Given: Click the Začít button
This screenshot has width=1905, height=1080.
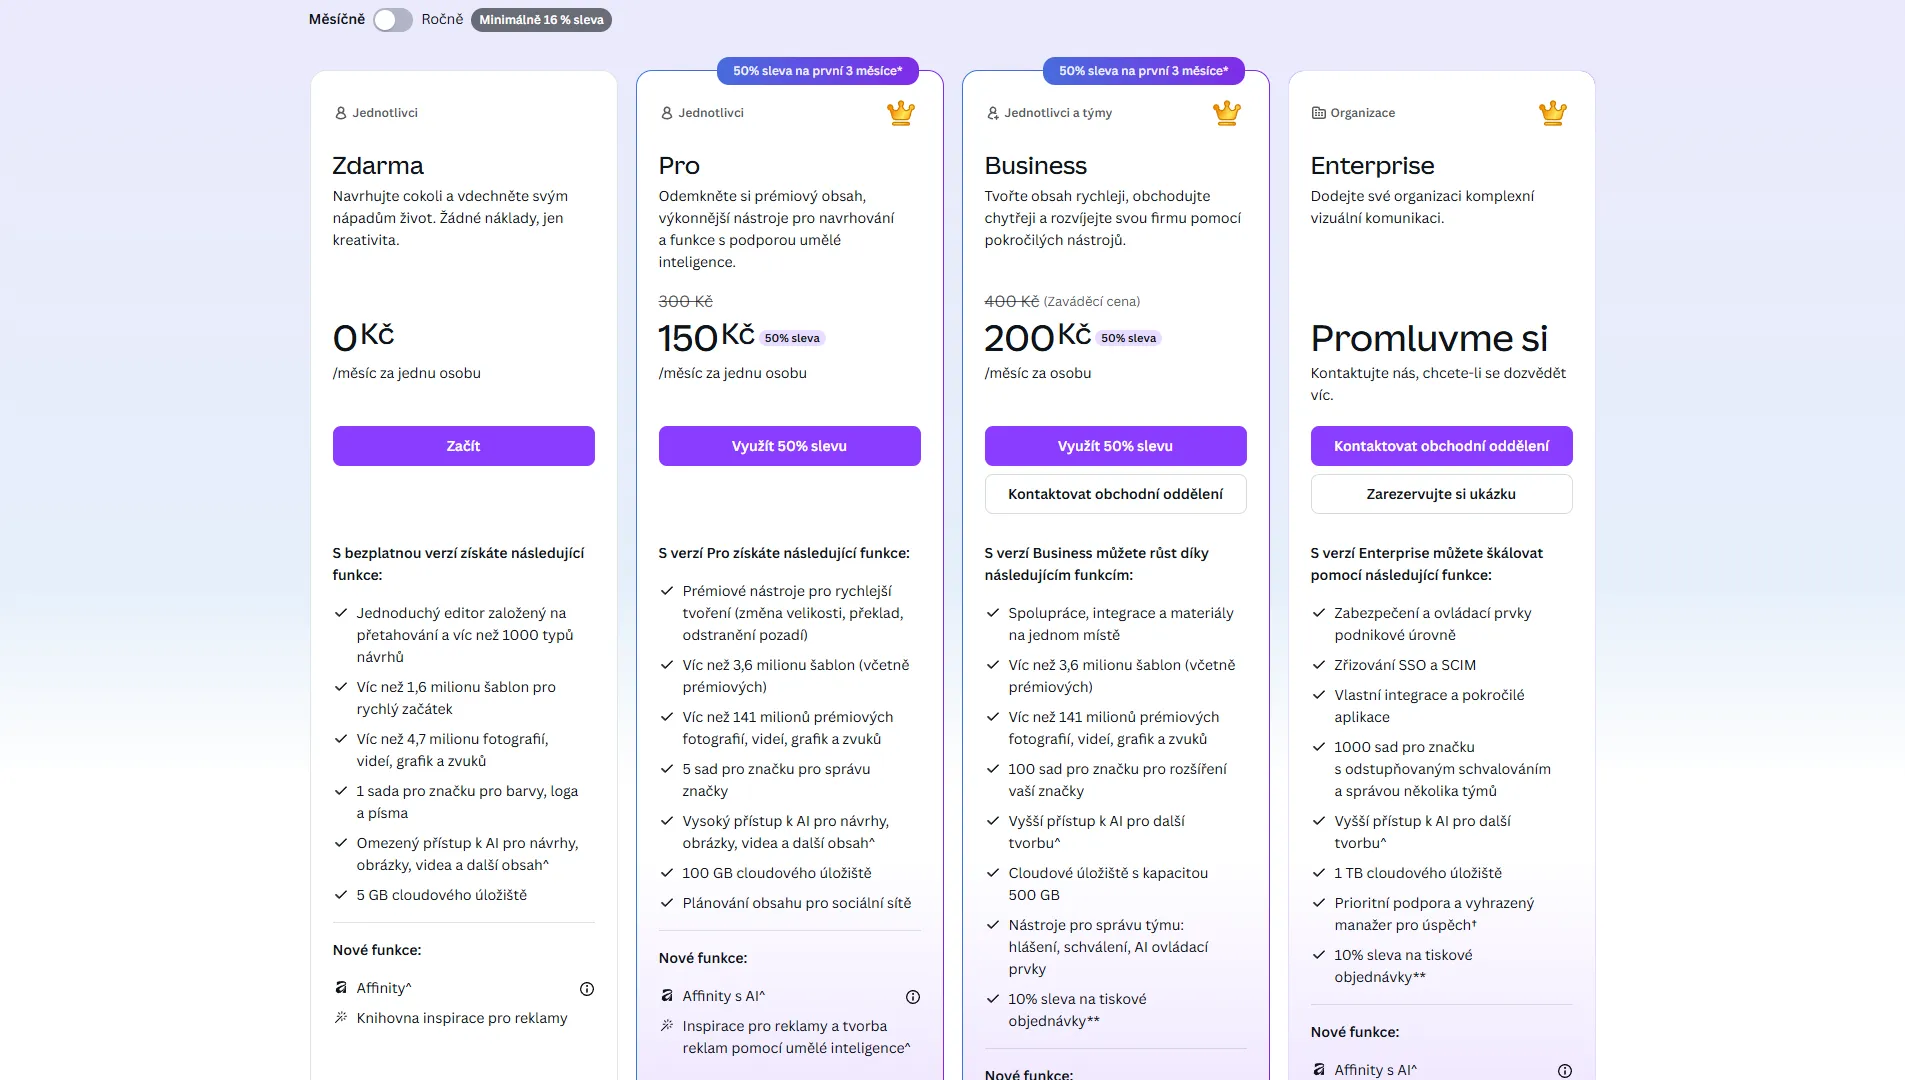Looking at the screenshot, I should (464, 446).
